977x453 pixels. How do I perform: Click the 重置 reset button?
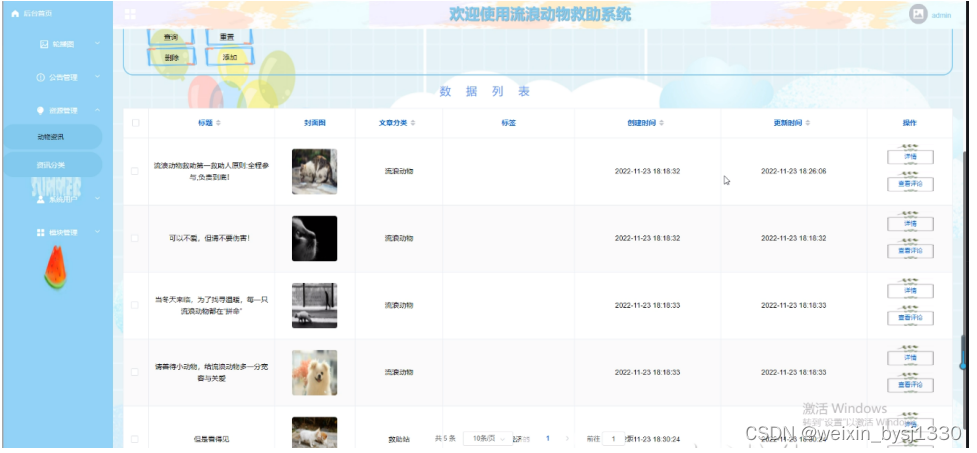pos(228,37)
